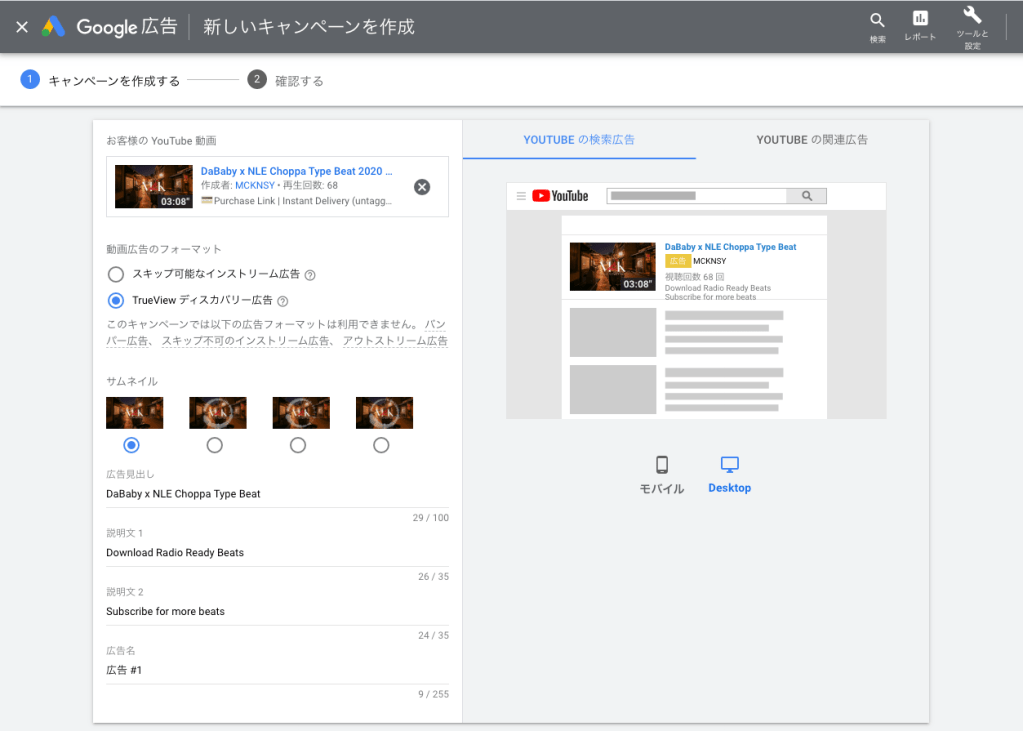The width and height of the screenshot is (1023, 731).
Task: Click the third thumbnail image
Action: (301, 413)
